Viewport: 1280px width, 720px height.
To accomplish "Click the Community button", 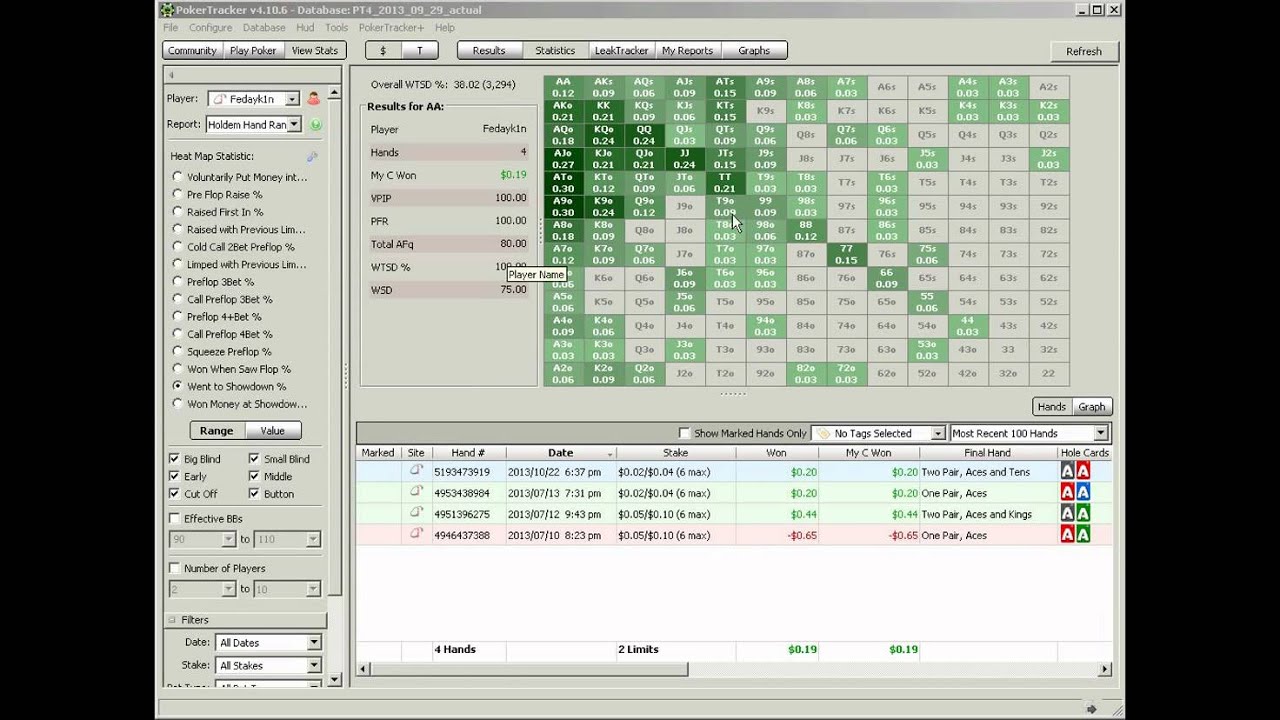I will 192,50.
